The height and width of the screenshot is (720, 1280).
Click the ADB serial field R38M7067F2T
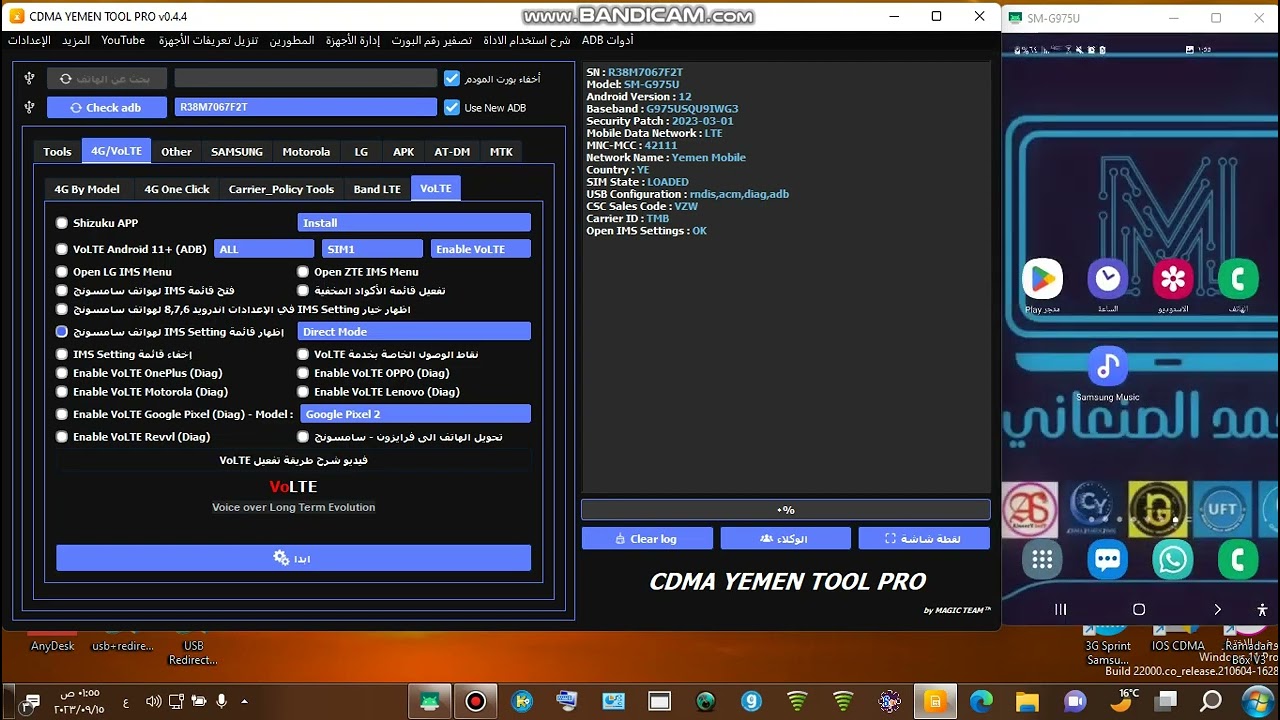pyautogui.click(x=306, y=107)
